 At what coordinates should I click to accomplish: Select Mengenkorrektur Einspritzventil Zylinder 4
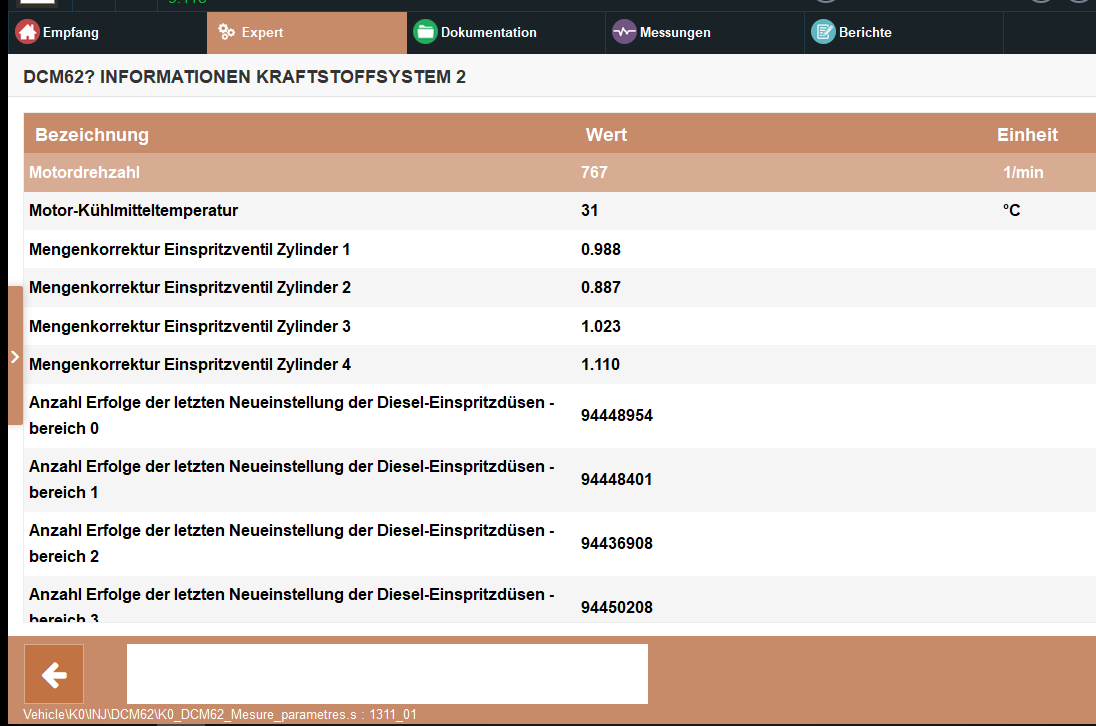point(560,364)
